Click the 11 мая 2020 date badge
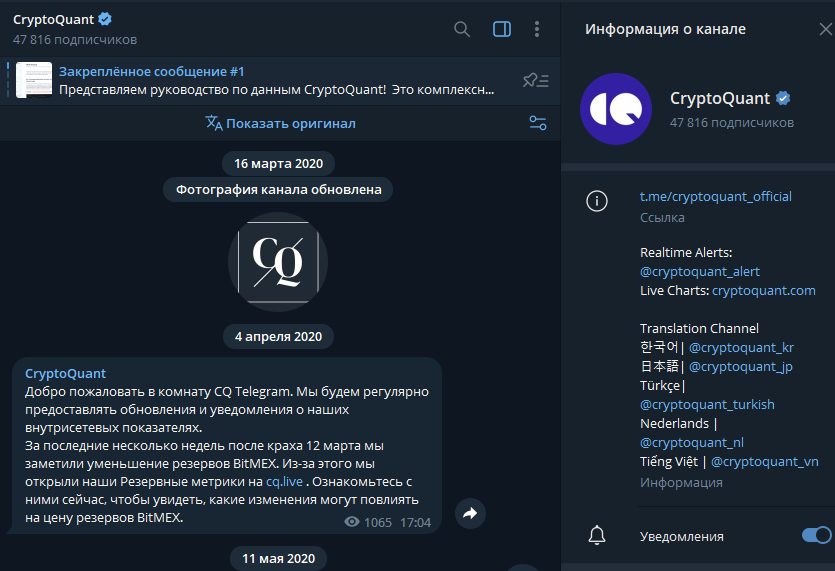The height and width of the screenshot is (571, 835). [279, 559]
